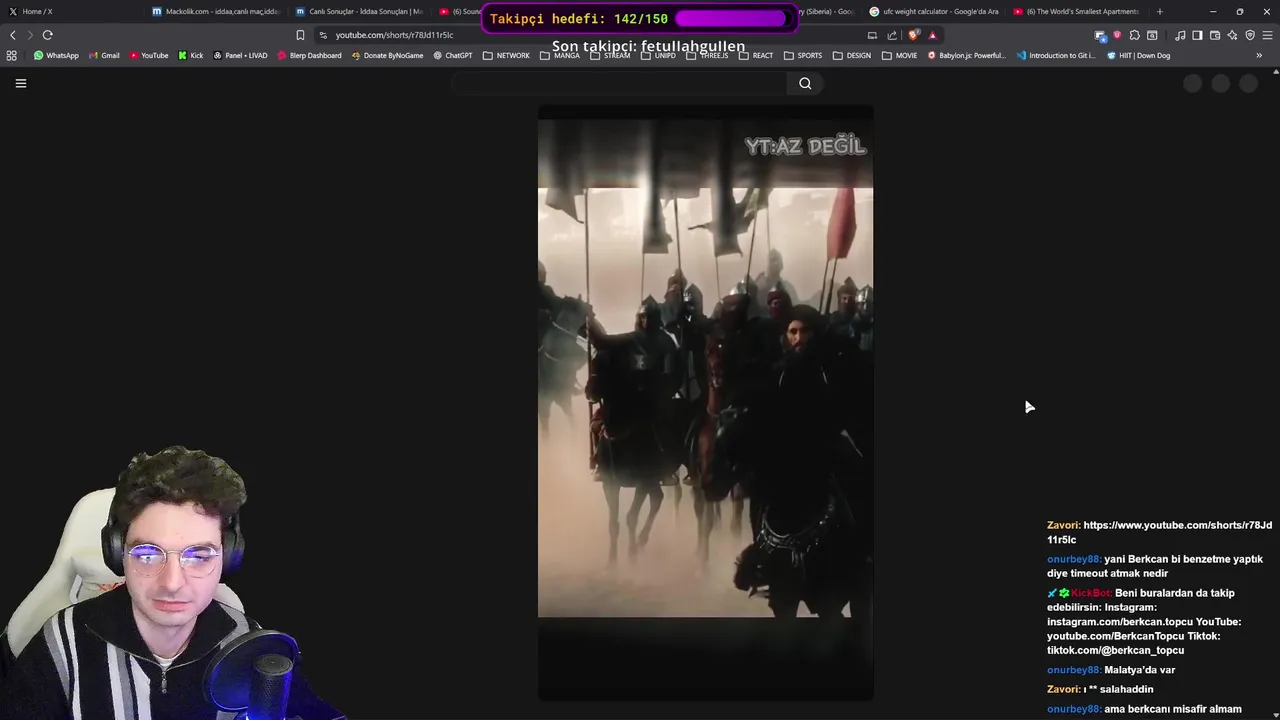Screen dimensions: 1280x720
Task: Click the share icon in address bar
Action: [892, 35]
